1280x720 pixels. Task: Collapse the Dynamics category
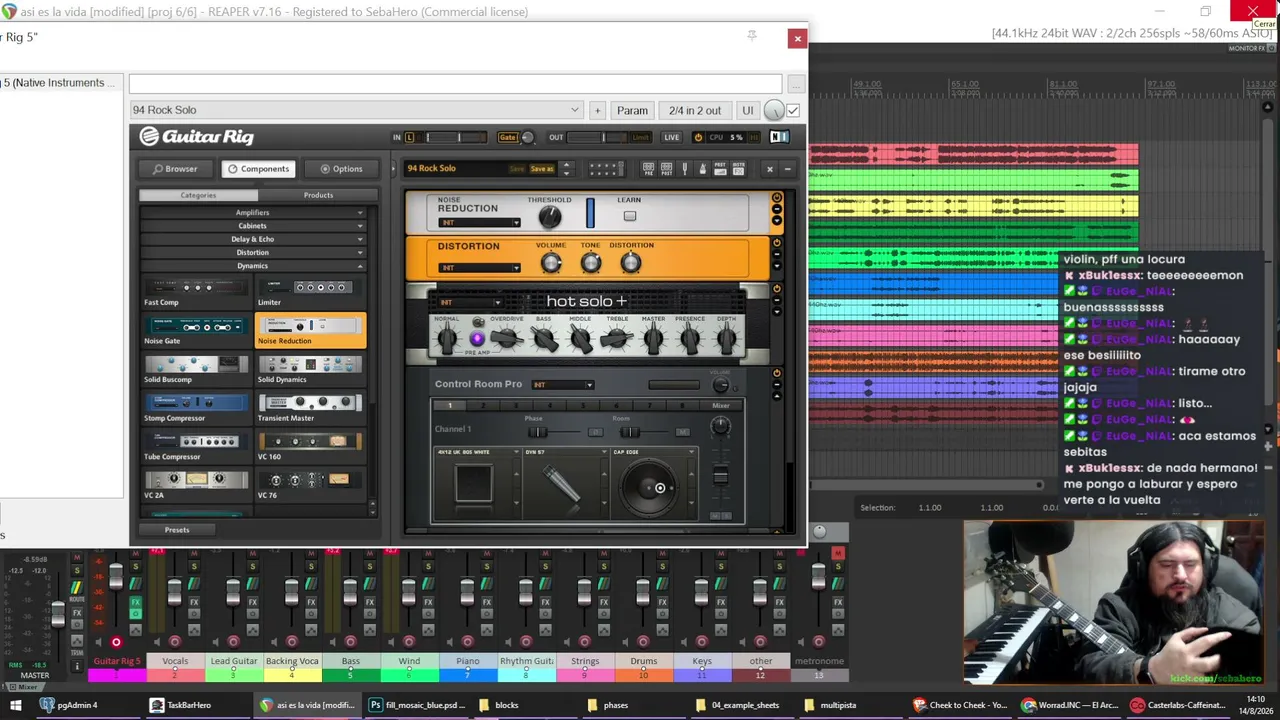click(x=255, y=266)
